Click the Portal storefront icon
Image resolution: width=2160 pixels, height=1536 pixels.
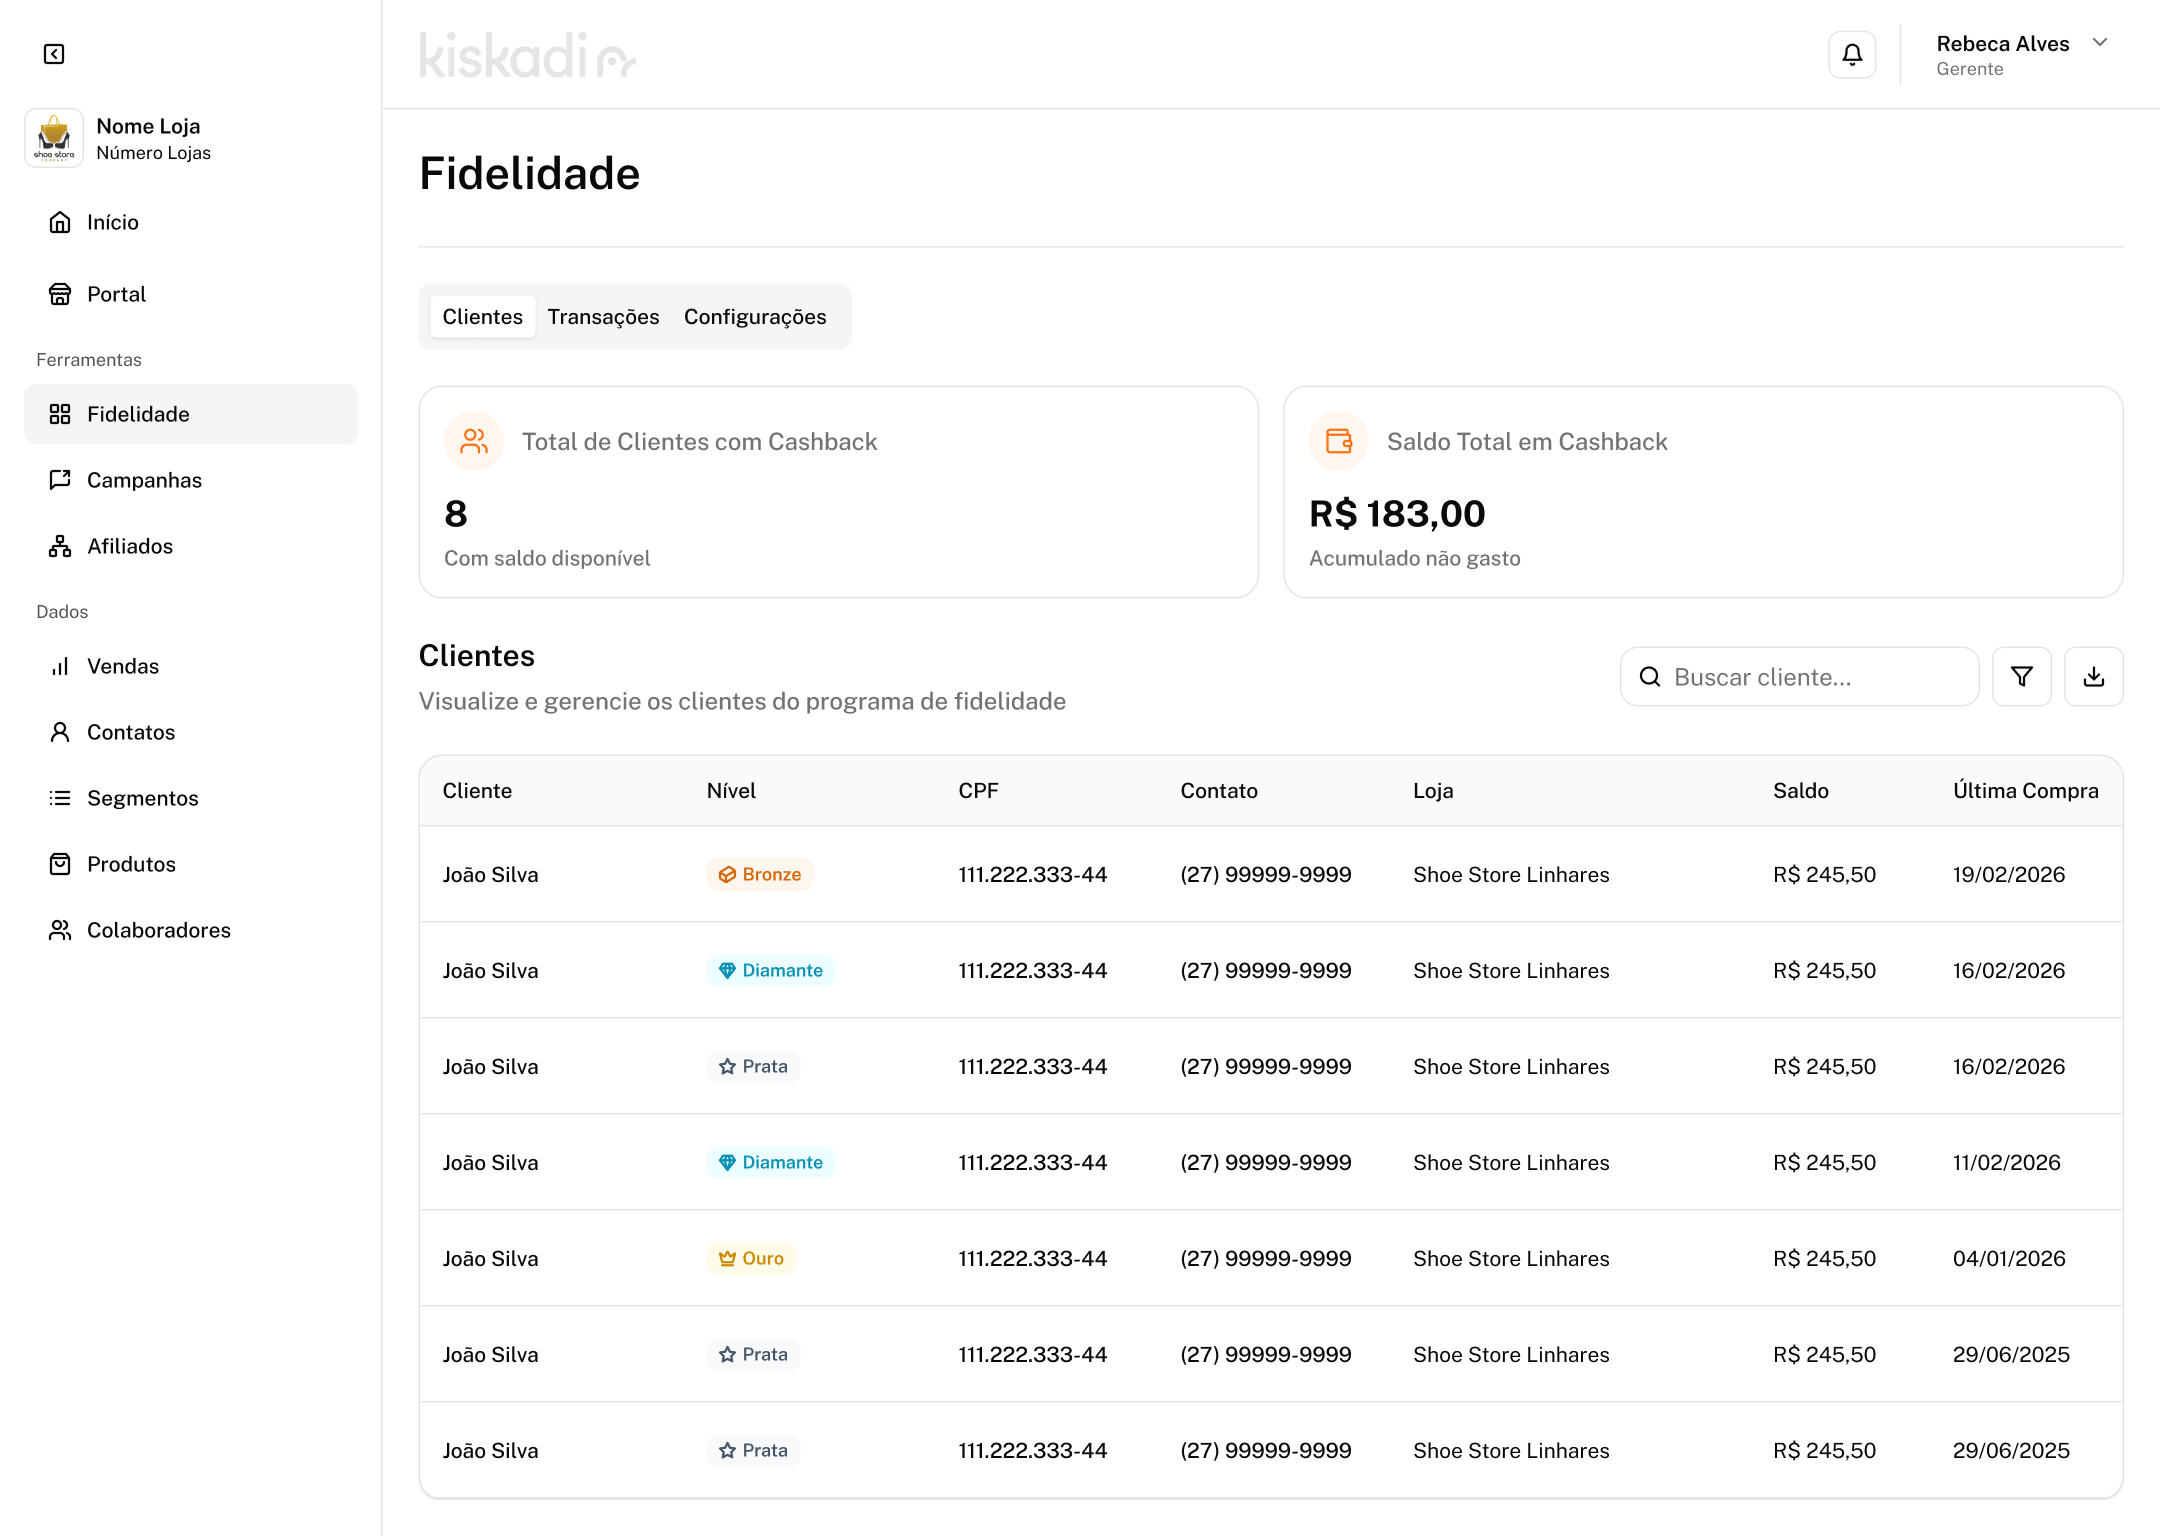60,294
